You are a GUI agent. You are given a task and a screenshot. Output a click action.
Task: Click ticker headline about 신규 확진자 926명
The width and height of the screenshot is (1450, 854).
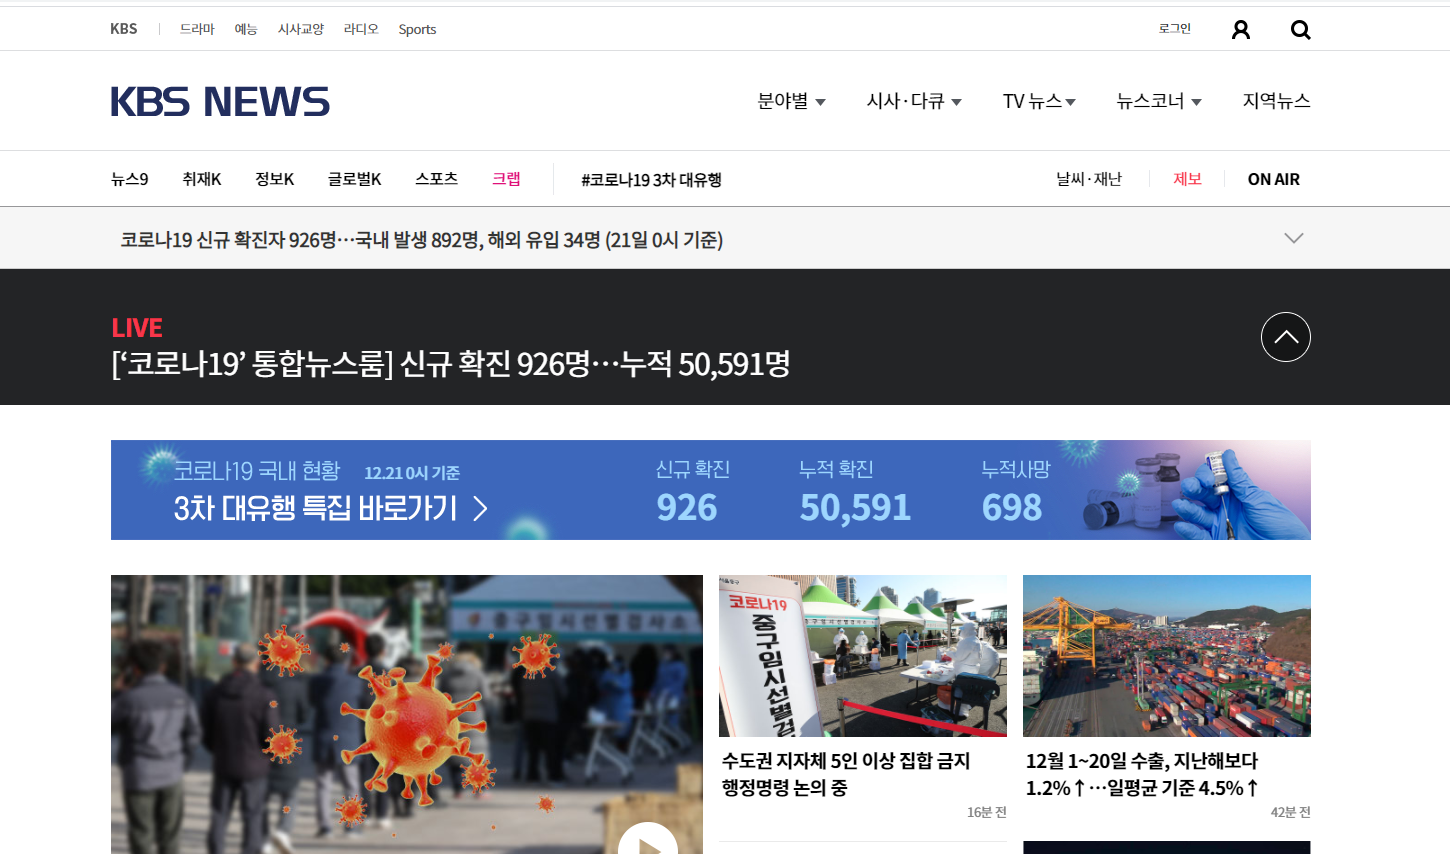tap(421, 240)
